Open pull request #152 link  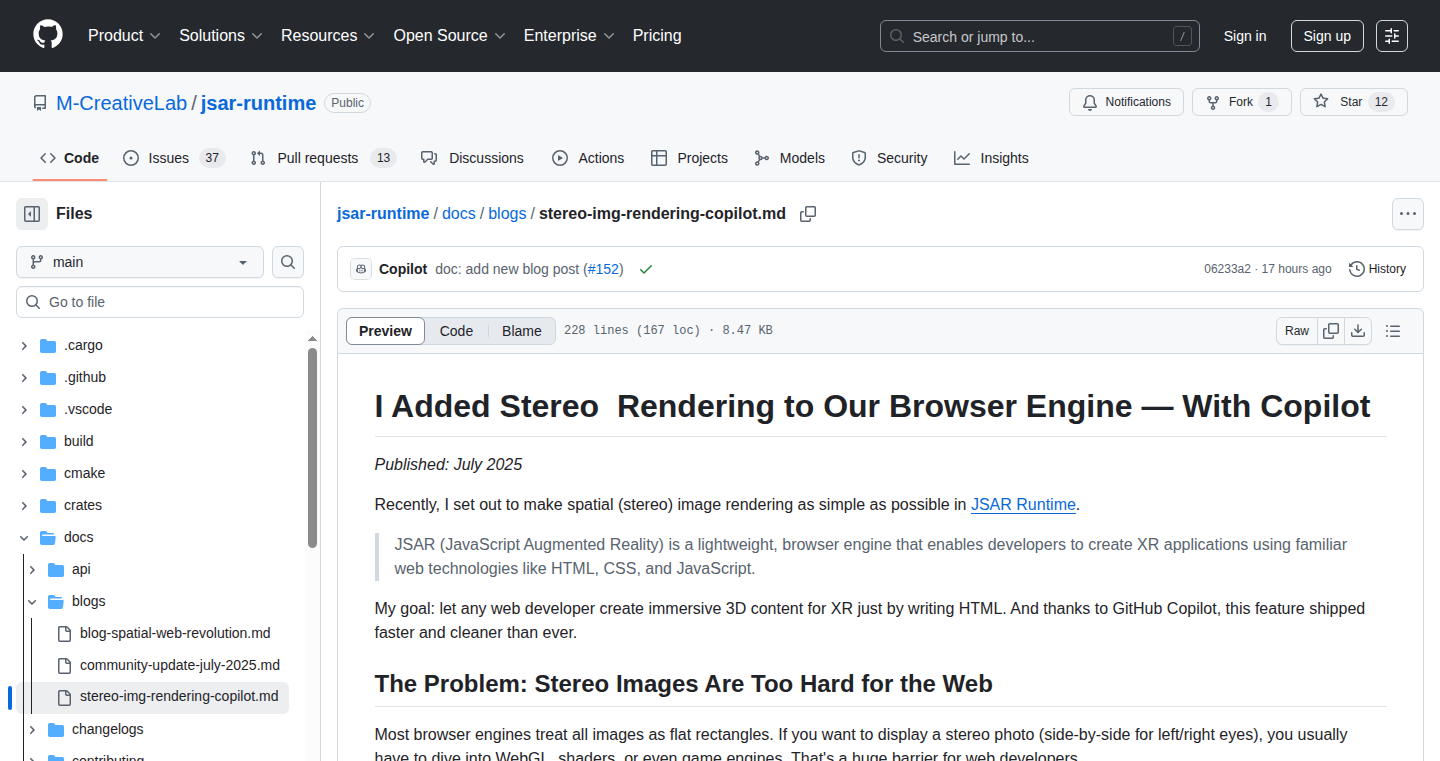tap(603, 269)
